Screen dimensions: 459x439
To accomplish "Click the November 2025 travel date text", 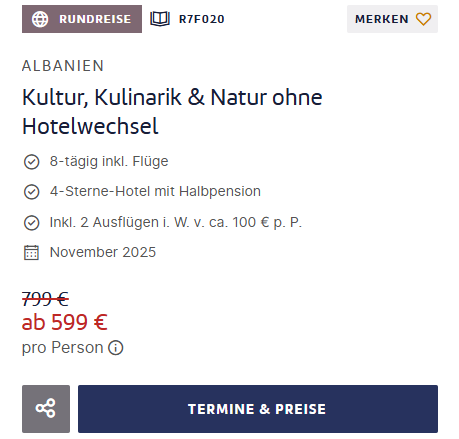I will [103, 252].
